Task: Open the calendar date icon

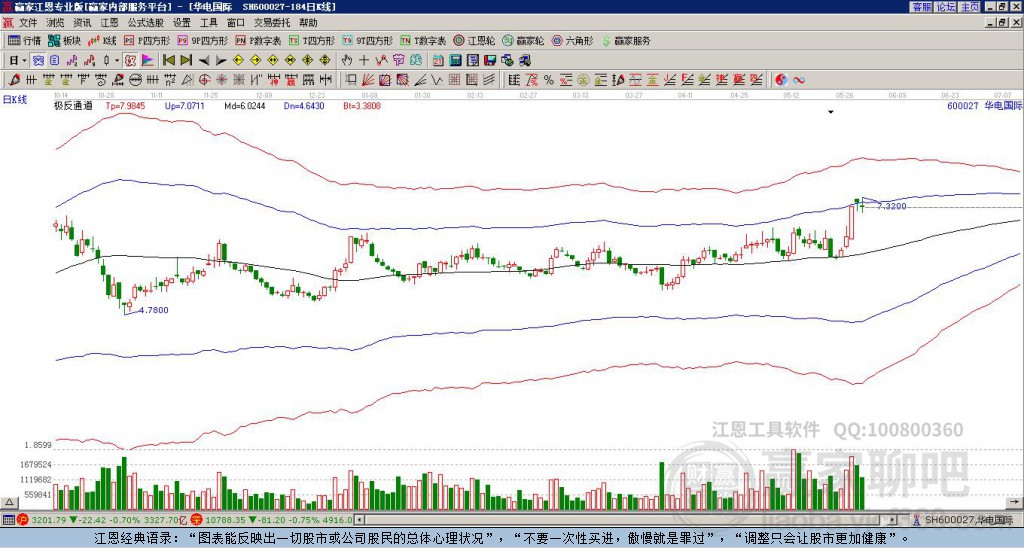Action: (x=438, y=61)
